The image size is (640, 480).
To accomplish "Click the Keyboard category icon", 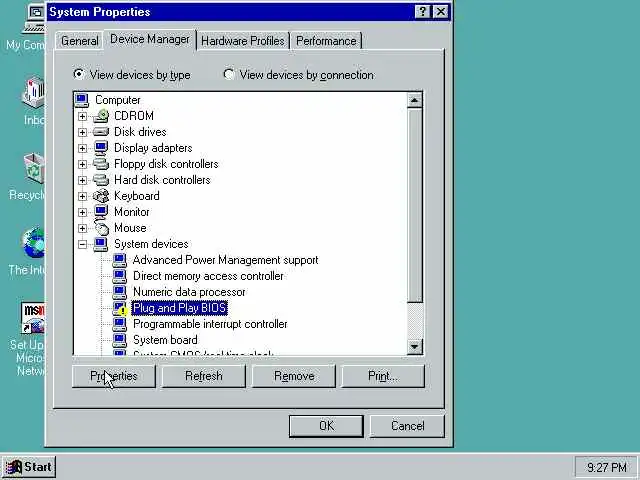I will point(101,196).
